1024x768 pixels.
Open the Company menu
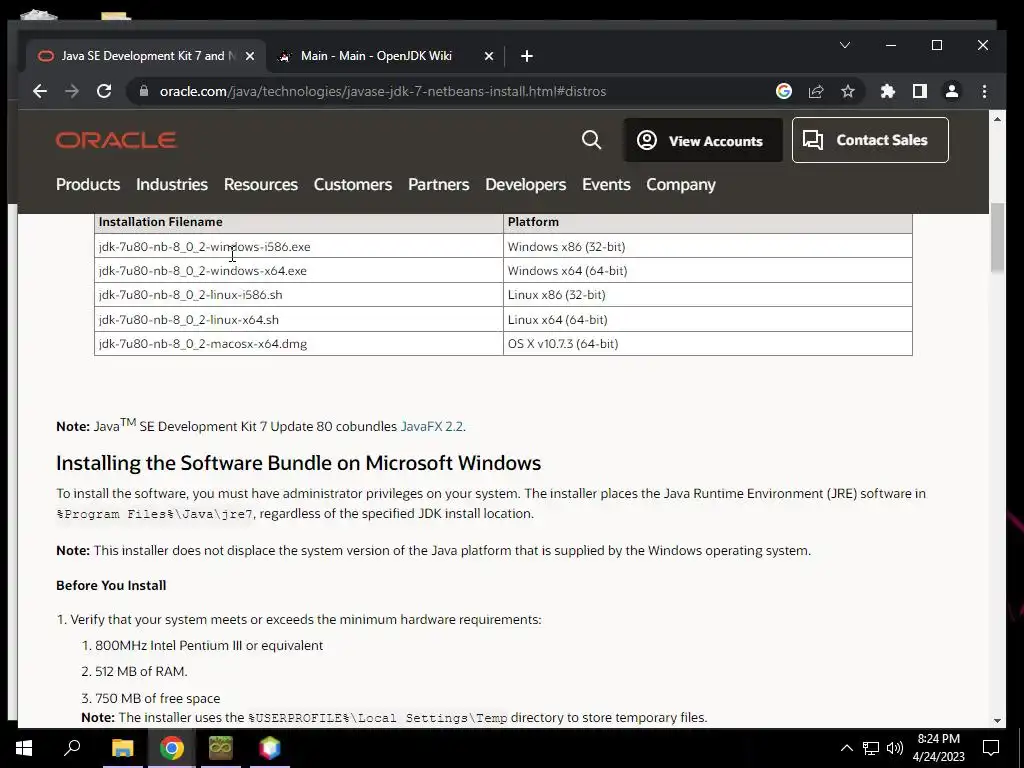[x=680, y=185]
